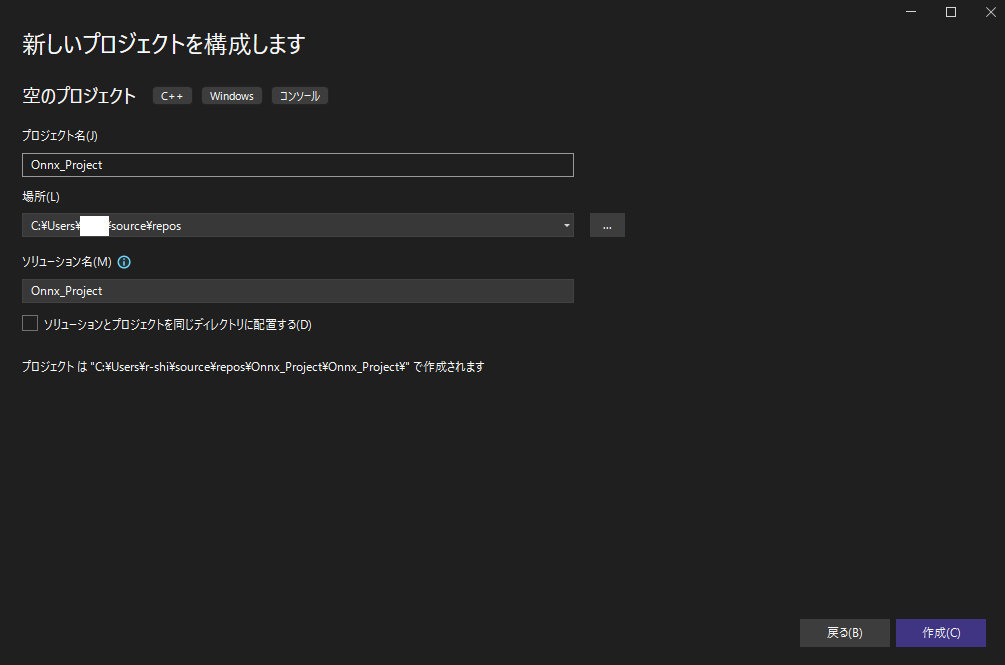Click the info icon next to ソリューション名
Image resolution: width=1005 pixels, height=665 pixels.
tap(125, 262)
